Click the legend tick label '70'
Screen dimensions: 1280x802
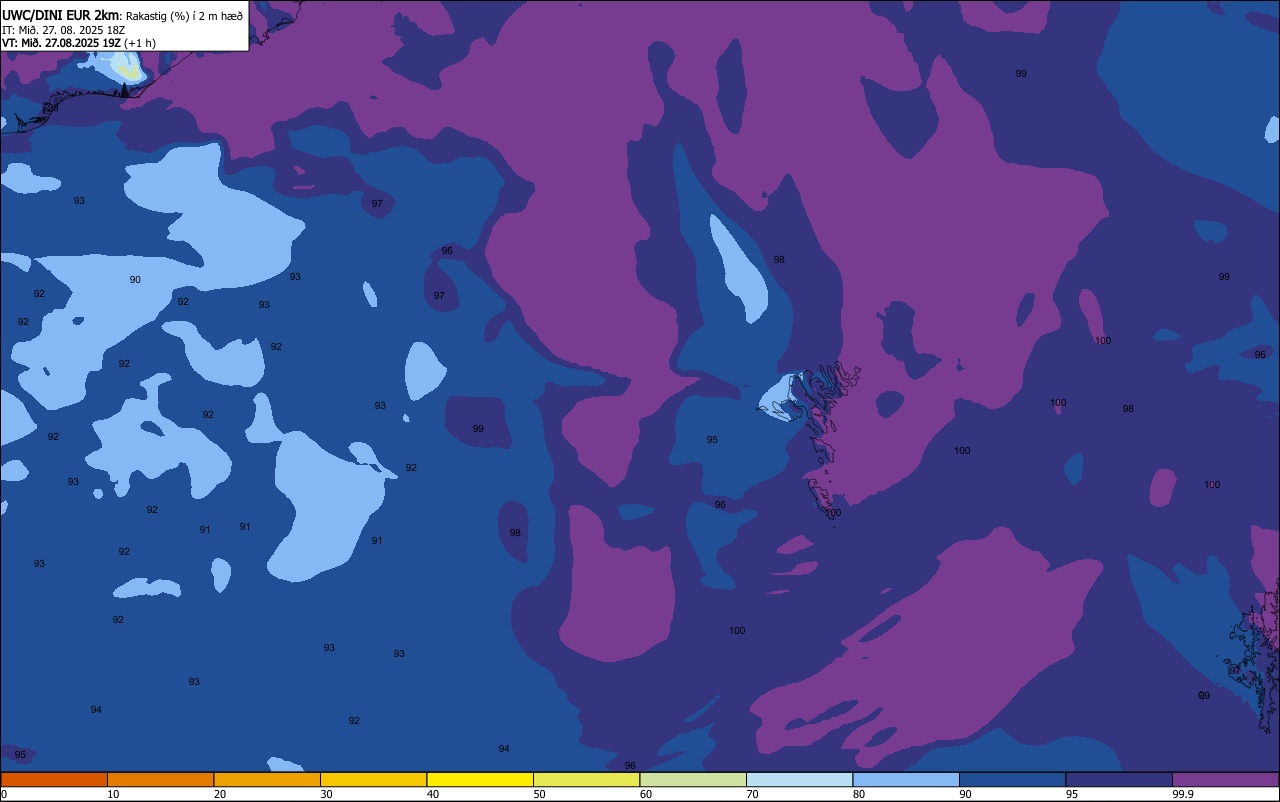(x=752, y=794)
